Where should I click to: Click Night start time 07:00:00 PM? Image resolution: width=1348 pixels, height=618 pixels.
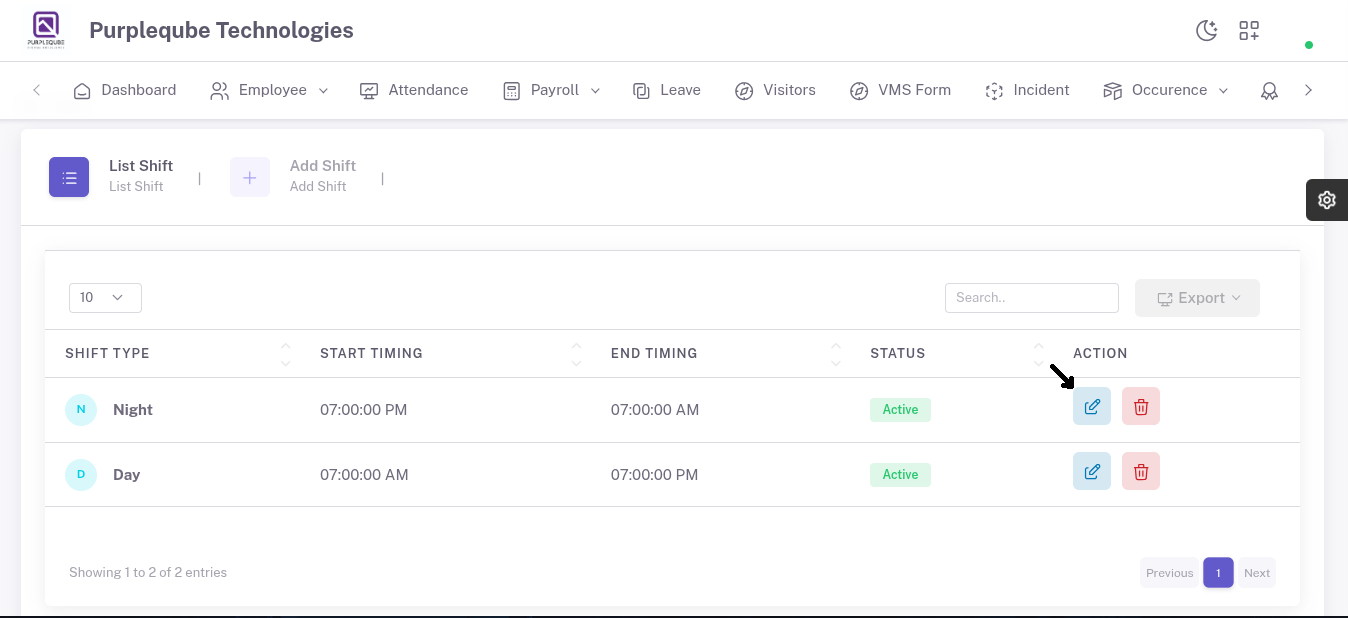(x=363, y=410)
